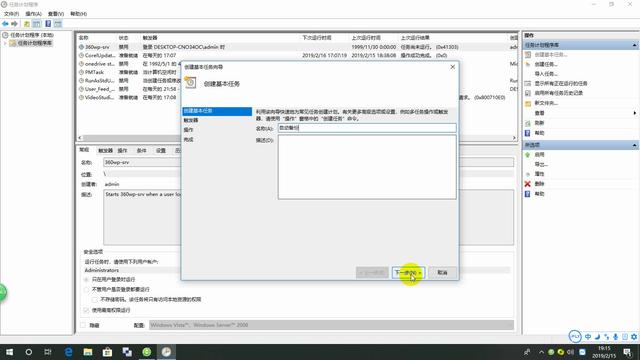
Task: Click the help icon in the toolbar
Action: (x=48, y=24)
